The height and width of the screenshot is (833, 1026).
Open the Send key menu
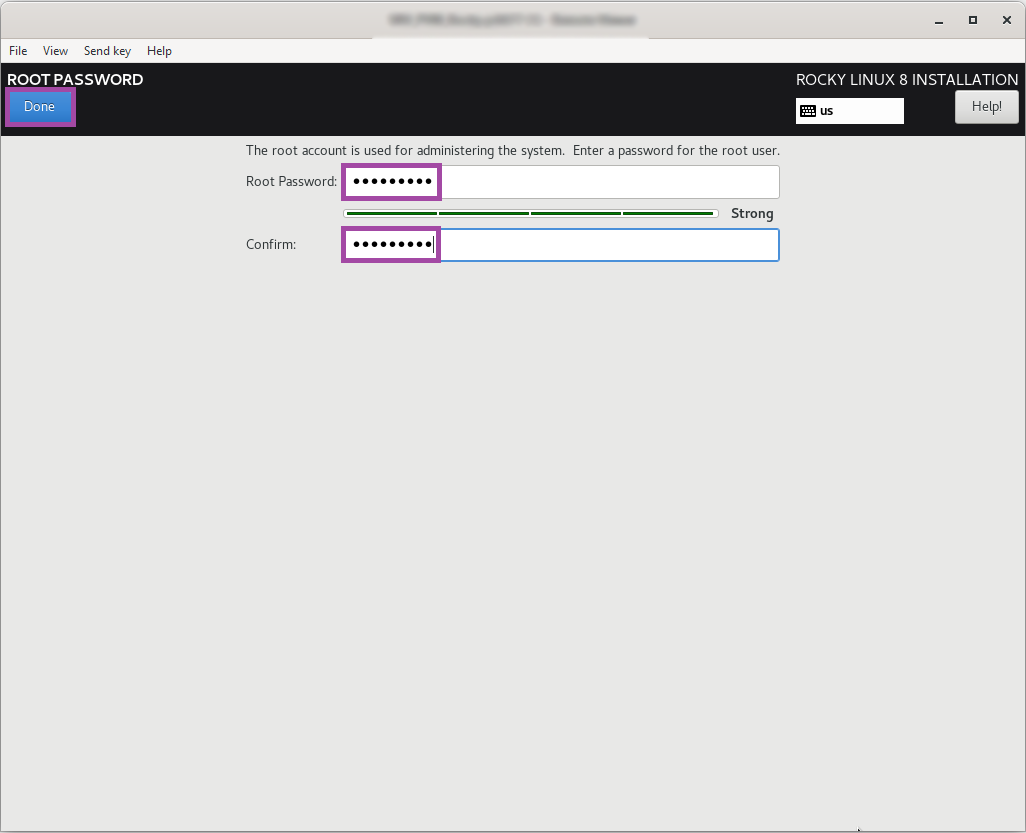pyautogui.click(x=107, y=51)
